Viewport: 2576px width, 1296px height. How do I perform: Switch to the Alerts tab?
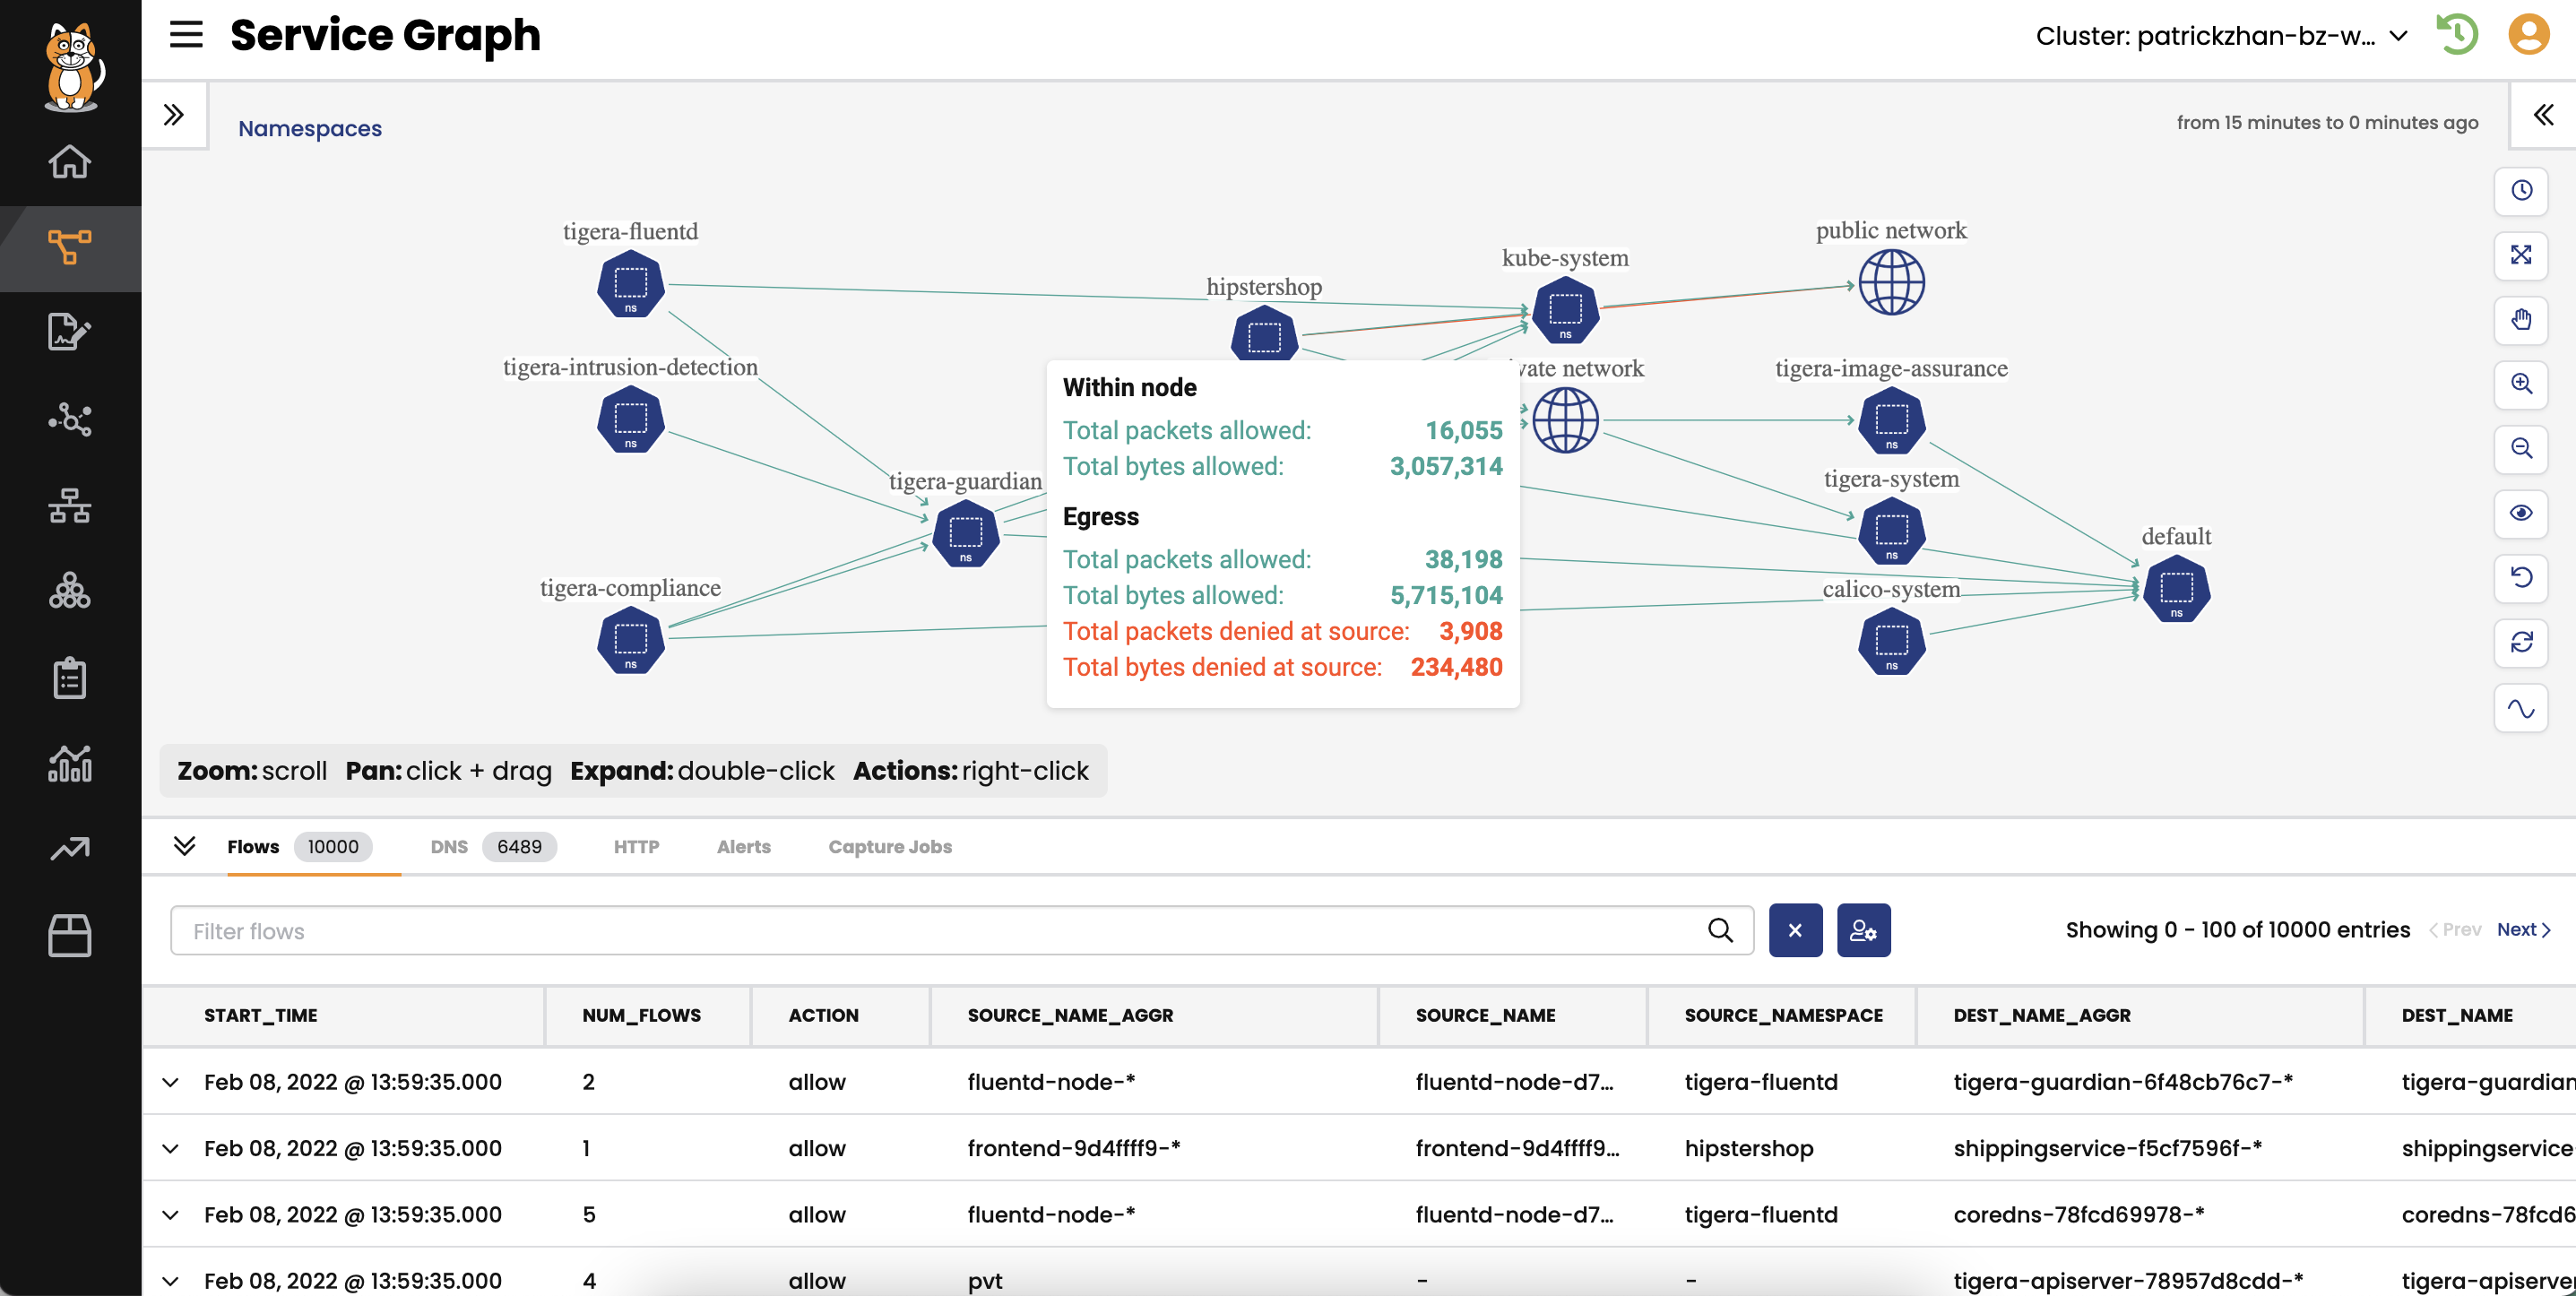(x=743, y=847)
